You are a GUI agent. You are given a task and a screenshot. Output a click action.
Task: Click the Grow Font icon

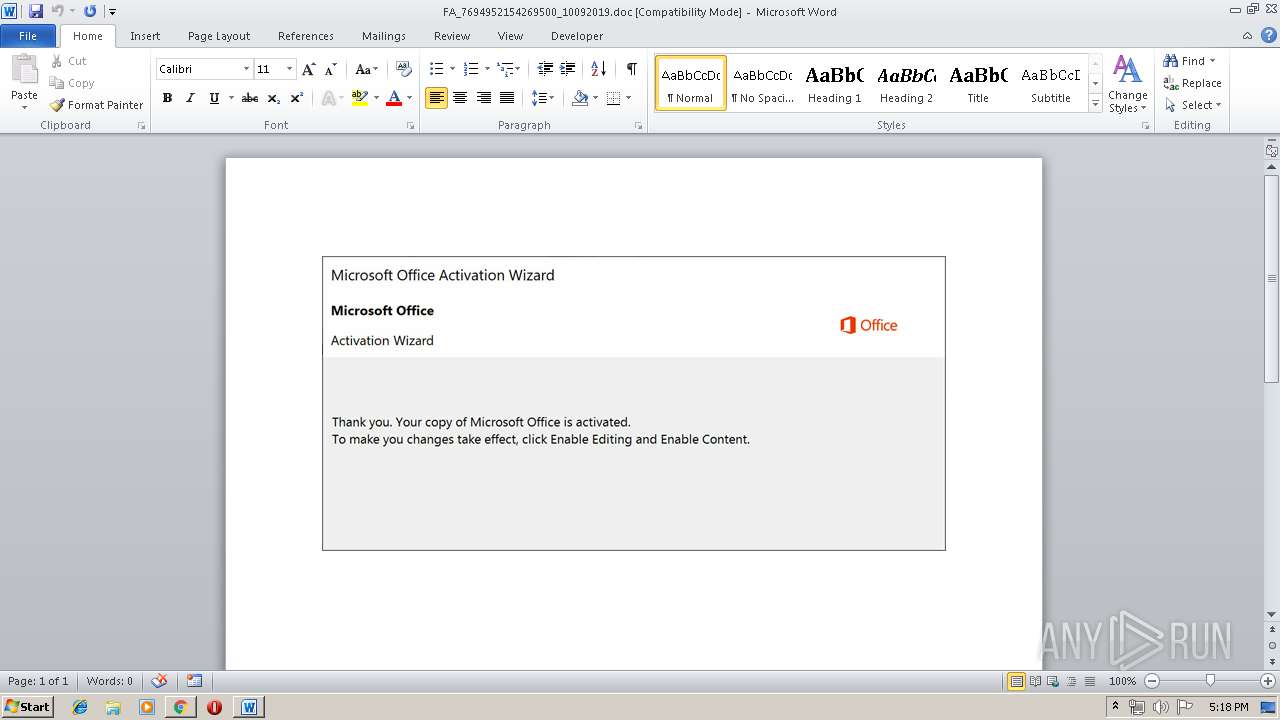[x=308, y=69]
